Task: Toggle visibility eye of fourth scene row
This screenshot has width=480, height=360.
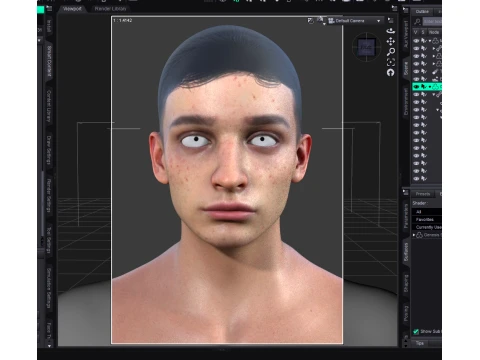Action: click(416, 64)
